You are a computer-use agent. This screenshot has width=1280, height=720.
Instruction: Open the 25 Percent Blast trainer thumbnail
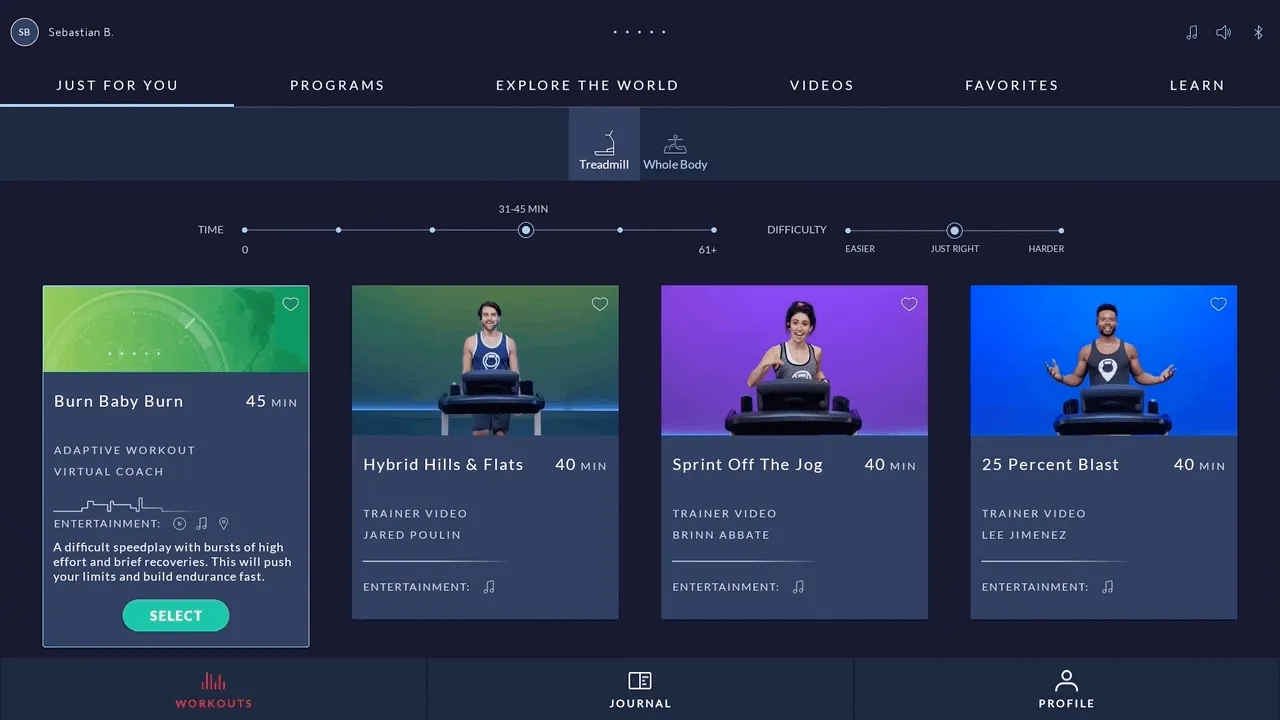coord(1103,361)
